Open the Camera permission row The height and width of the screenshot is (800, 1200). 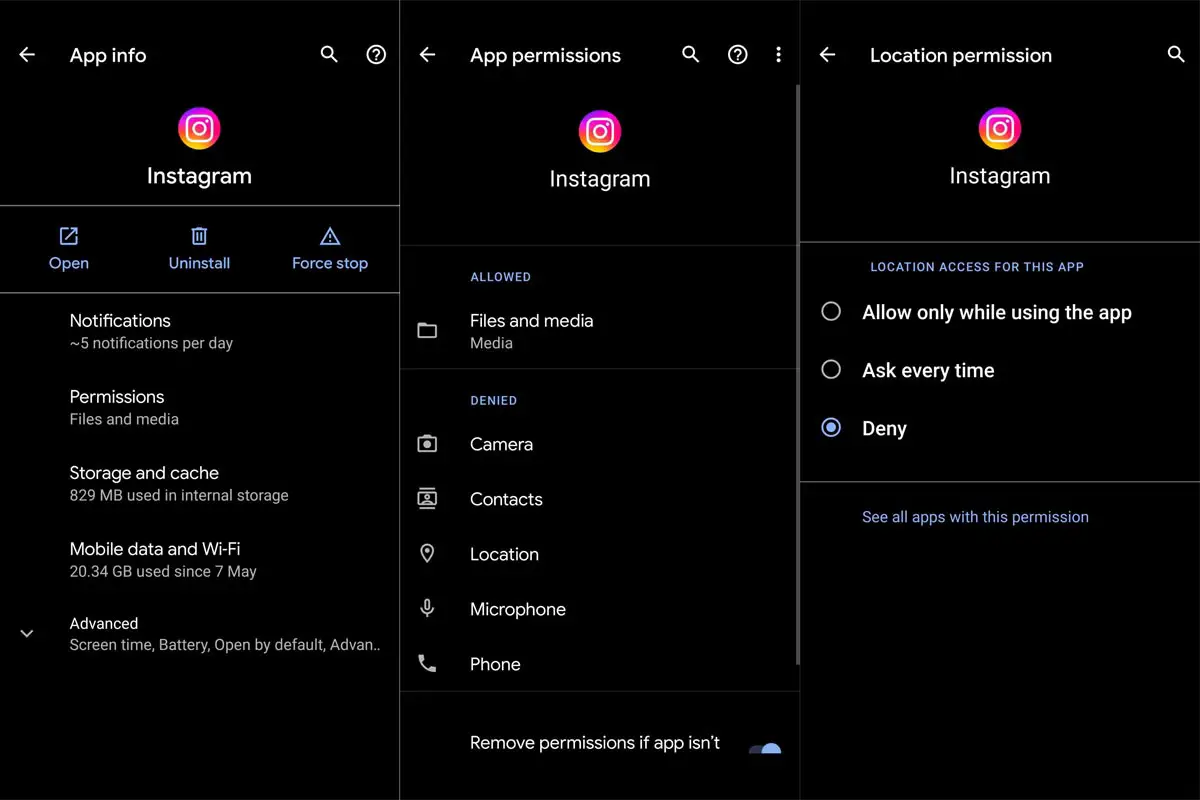pyautogui.click(x=598, y=444)
